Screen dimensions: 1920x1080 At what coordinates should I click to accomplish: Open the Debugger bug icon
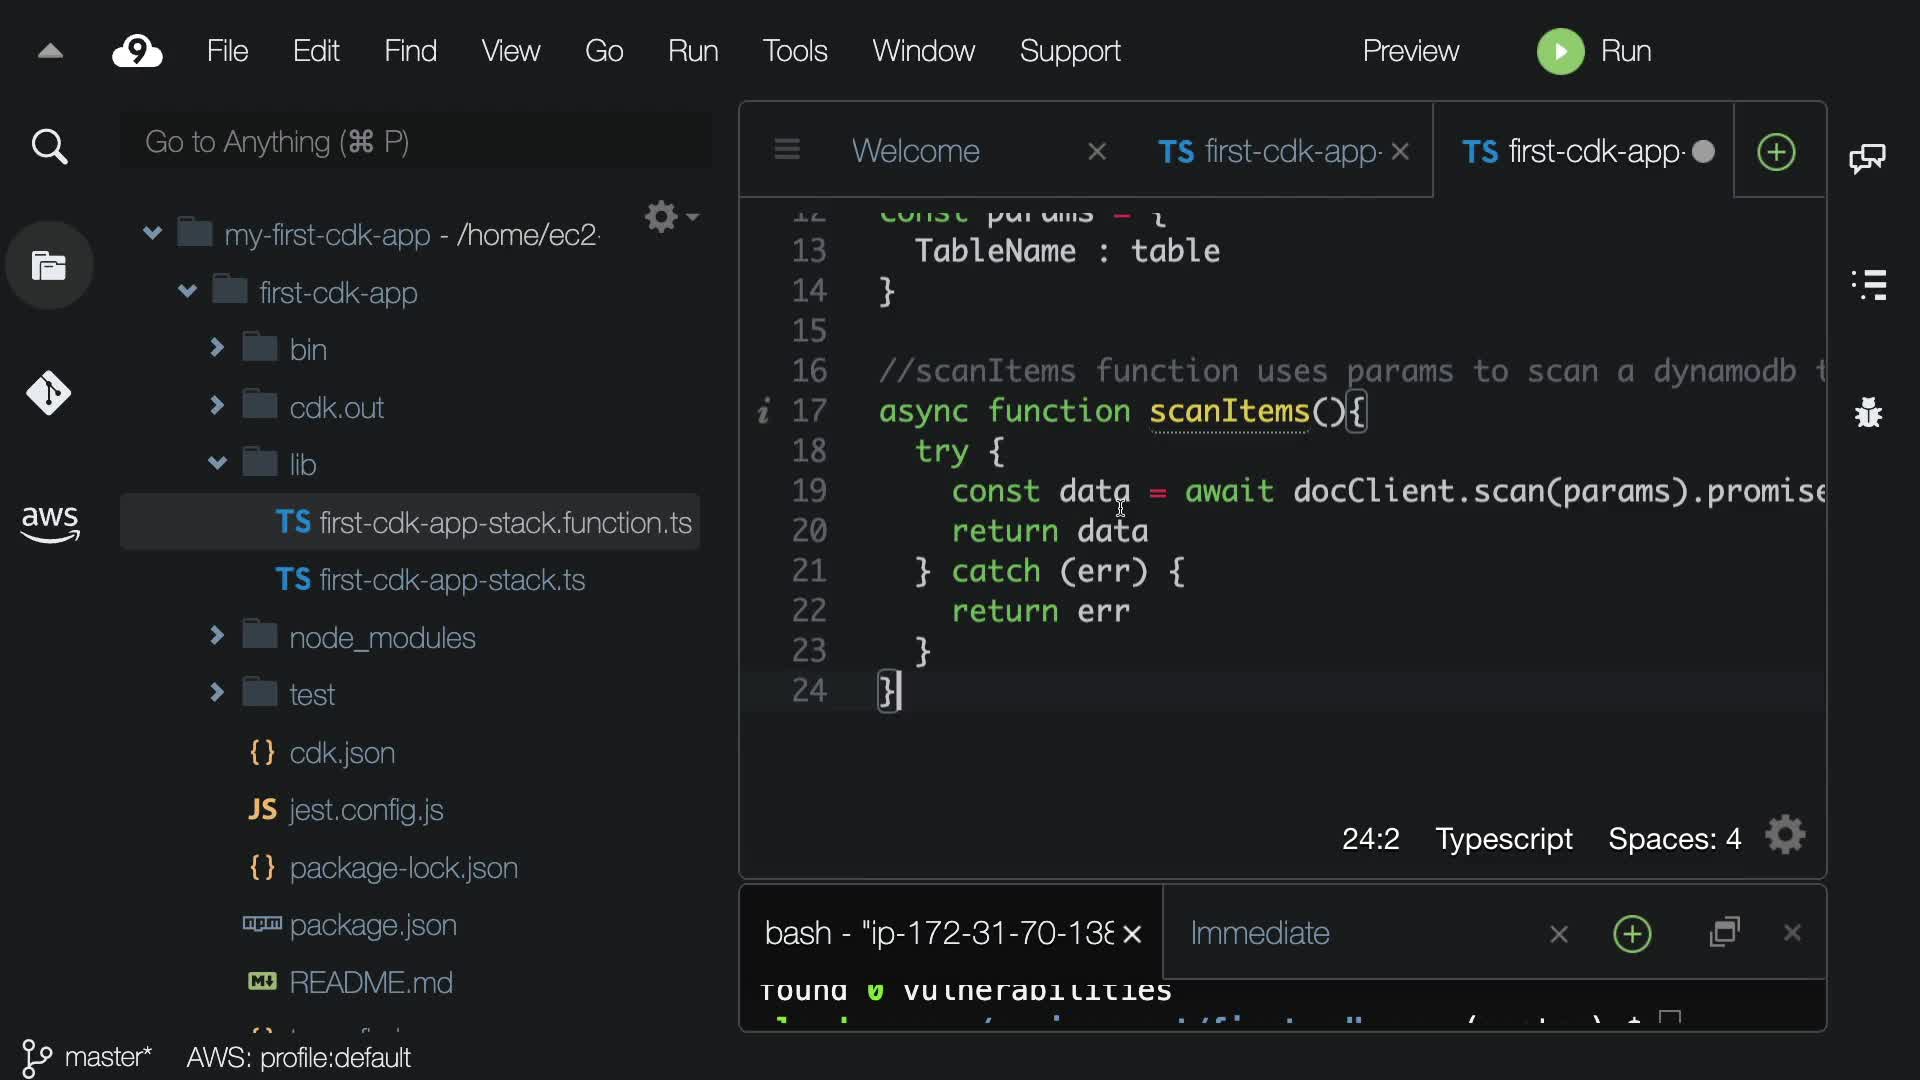tap(1868, 412)
